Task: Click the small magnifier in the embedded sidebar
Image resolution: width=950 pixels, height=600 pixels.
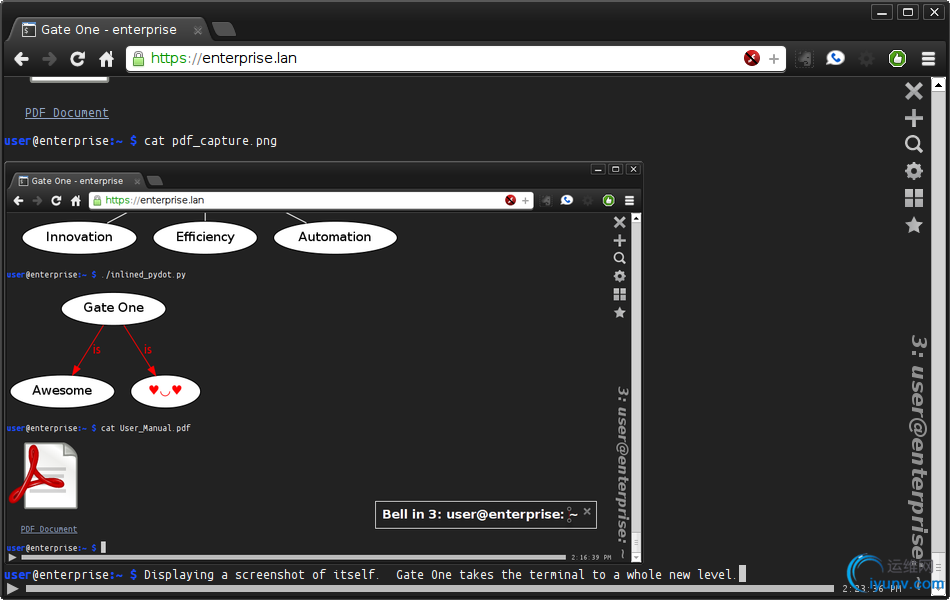Action: 619,258
